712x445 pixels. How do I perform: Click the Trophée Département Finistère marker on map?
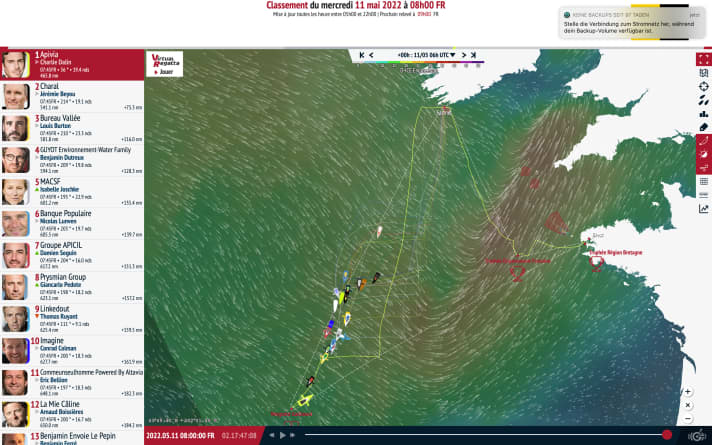click(x=517, y=274)
